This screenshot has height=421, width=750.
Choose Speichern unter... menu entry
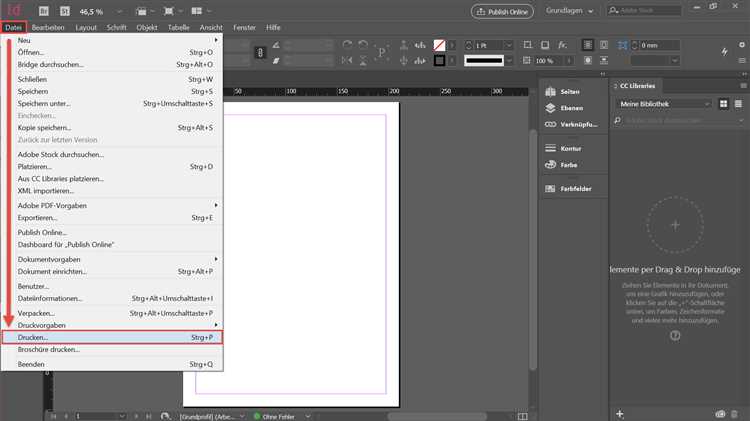click(112, 103)
